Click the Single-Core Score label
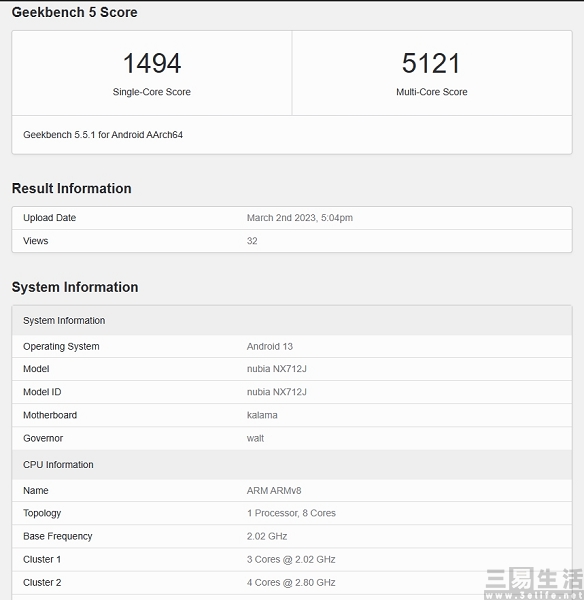584x600 pixels. tap(152, 92)
